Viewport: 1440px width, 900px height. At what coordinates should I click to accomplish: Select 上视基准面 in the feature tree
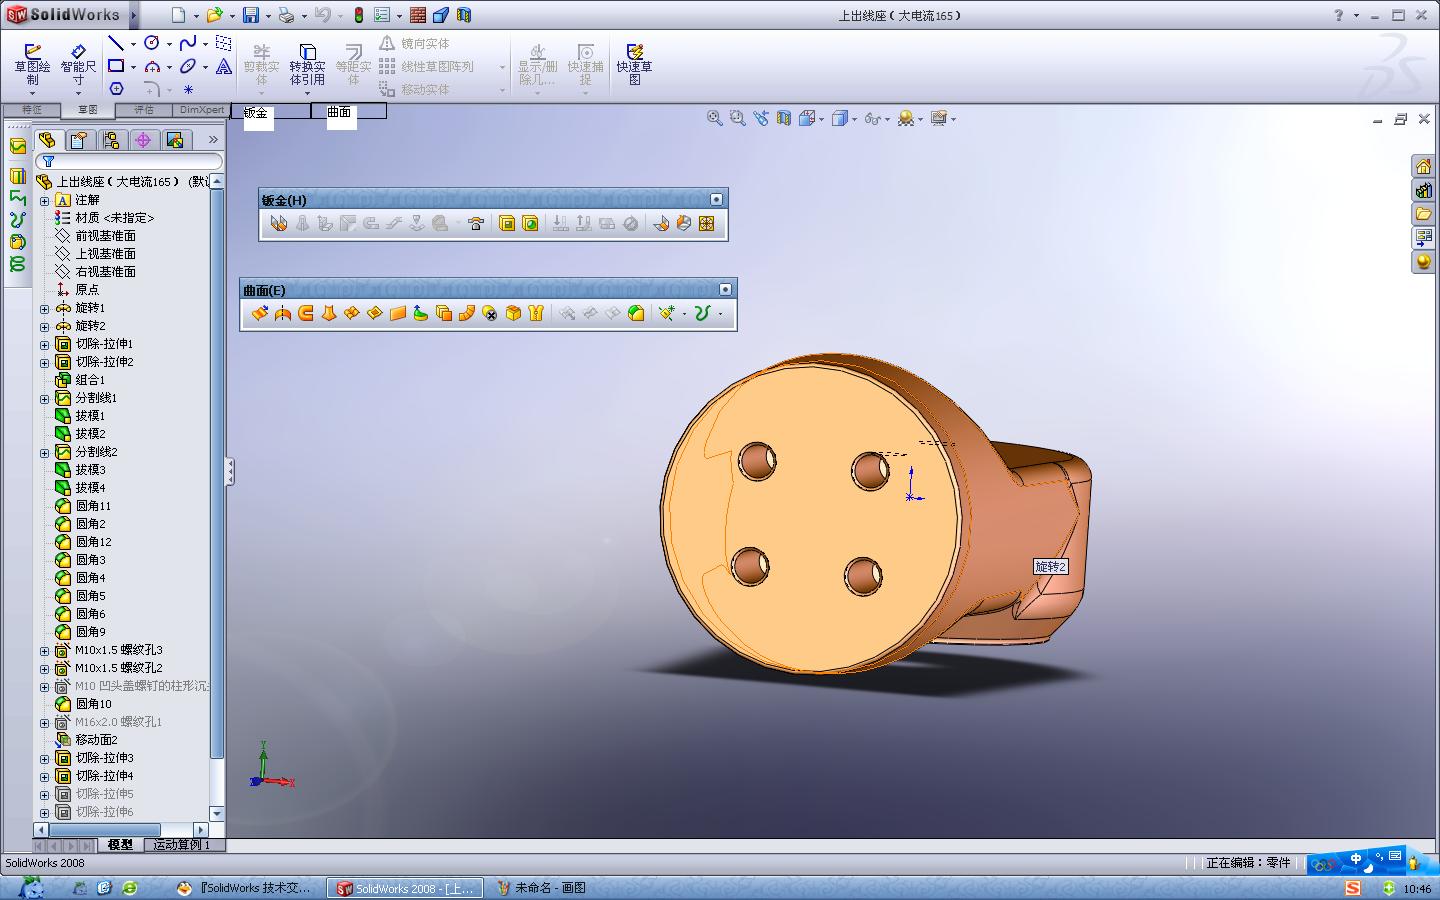[x=105, y=254]
